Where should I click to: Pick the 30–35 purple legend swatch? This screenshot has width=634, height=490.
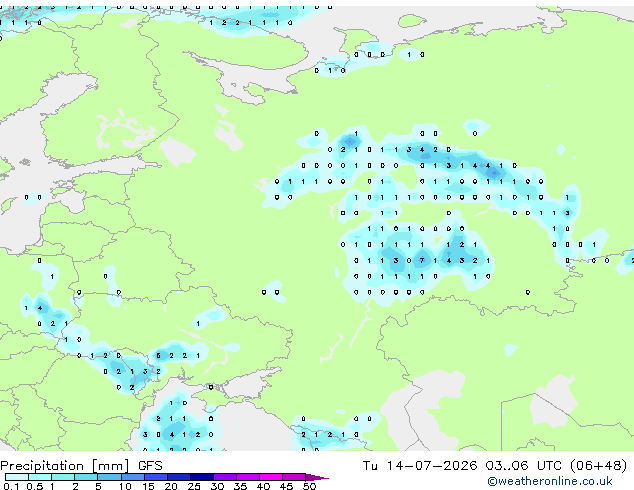225,477
